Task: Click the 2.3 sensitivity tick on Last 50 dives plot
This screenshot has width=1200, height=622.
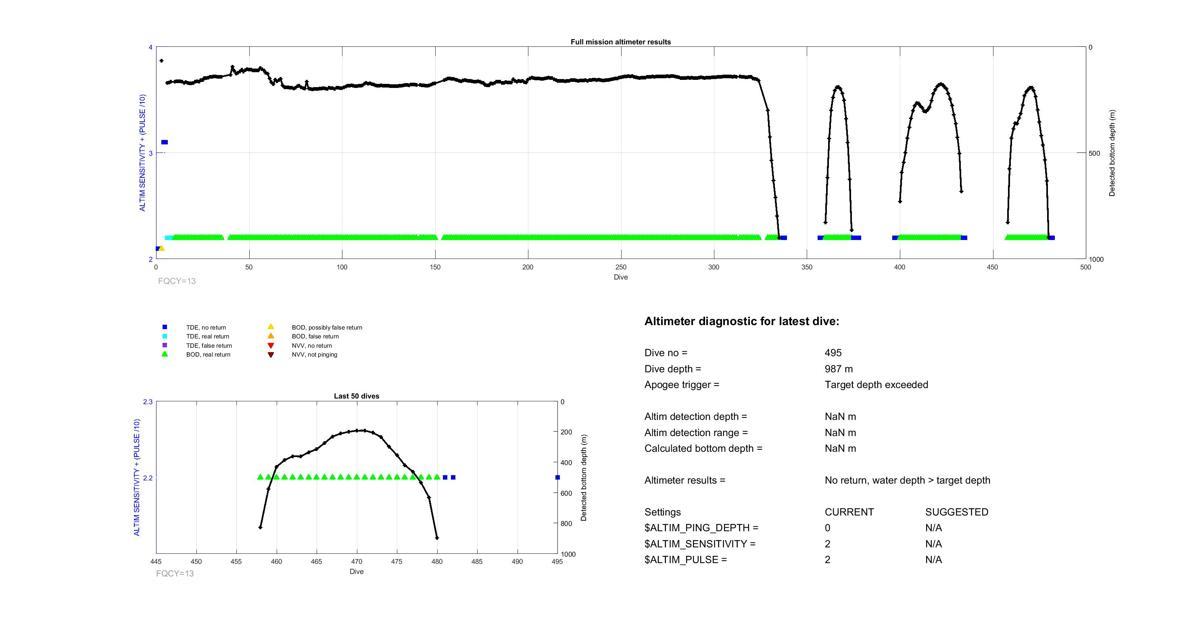Action: pyautogui.click(x=147, y=402)
